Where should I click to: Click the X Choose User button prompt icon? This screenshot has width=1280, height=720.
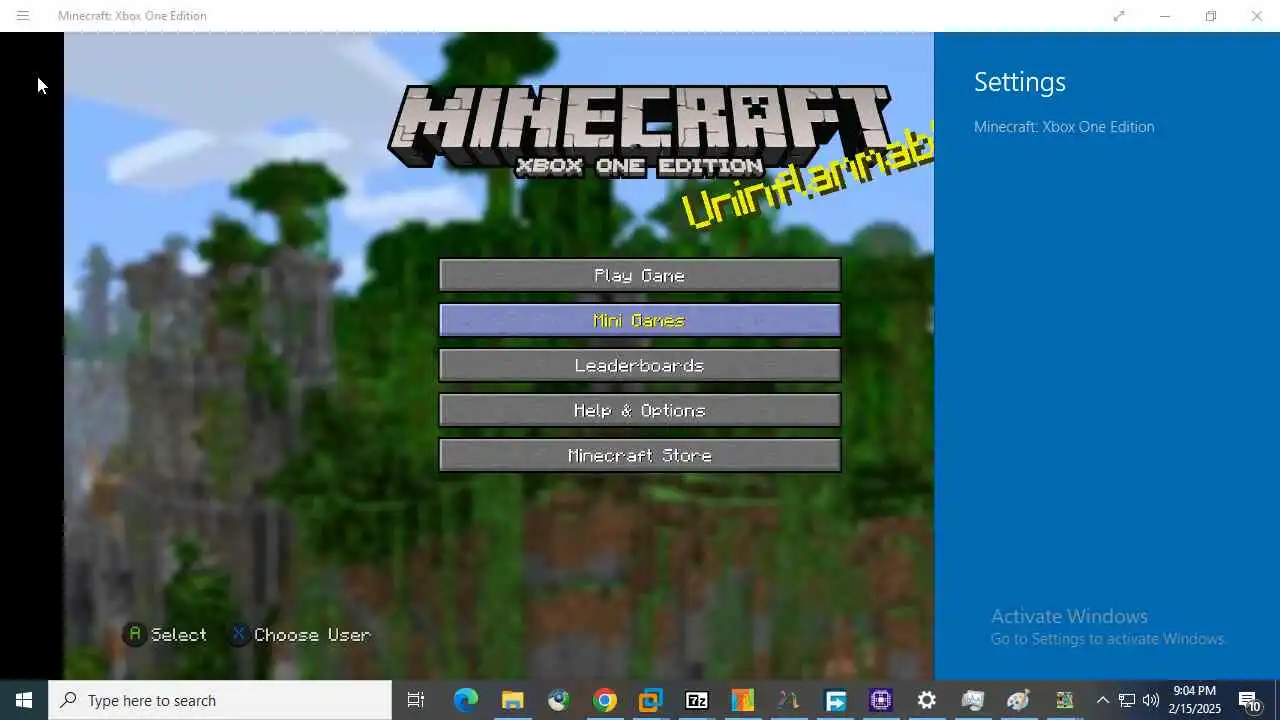pyautogui.click(x=238, y=634)
